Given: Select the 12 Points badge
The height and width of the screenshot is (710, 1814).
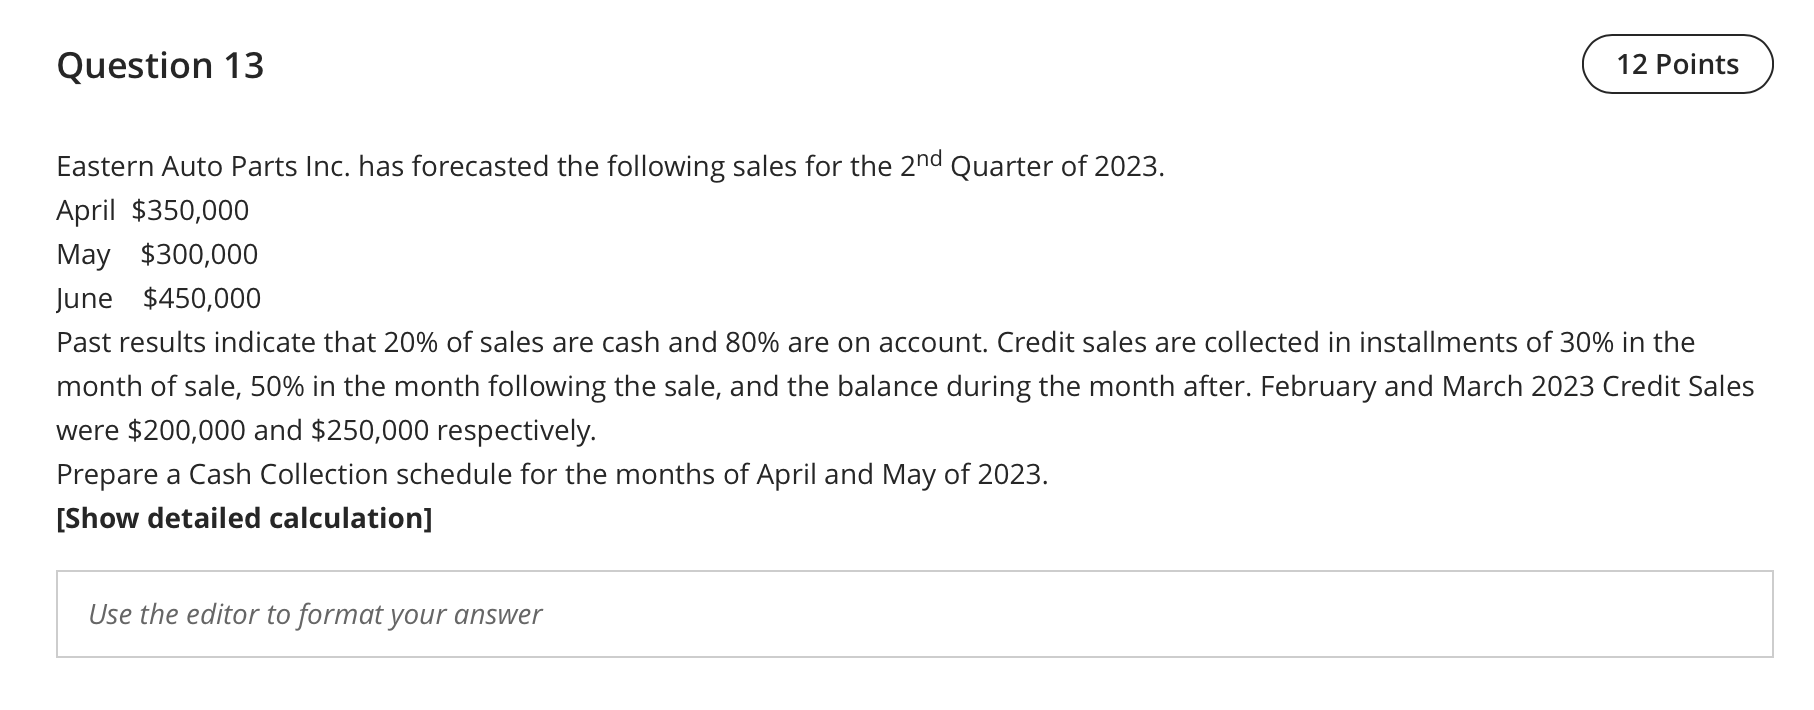Looking at the screenshot, I should tap(1676, 64).
